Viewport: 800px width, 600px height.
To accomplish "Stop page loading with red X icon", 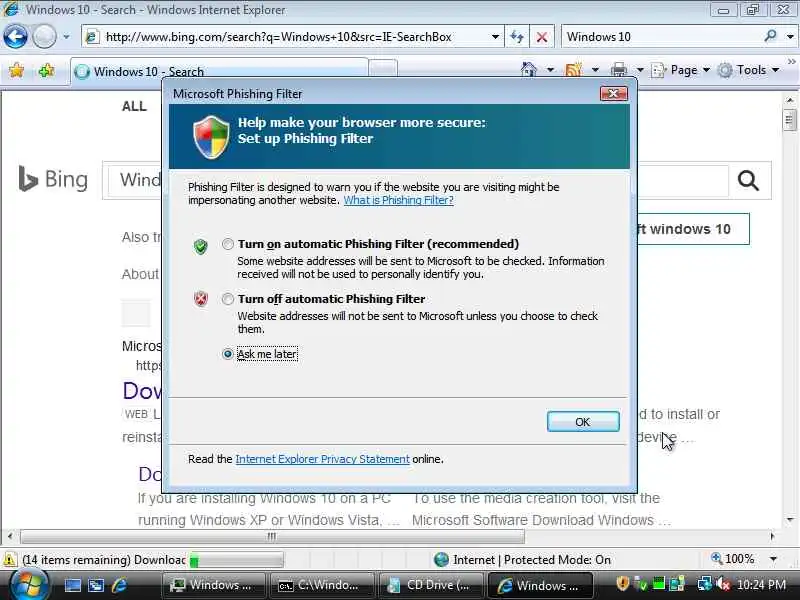I will (x=542, y=37).
